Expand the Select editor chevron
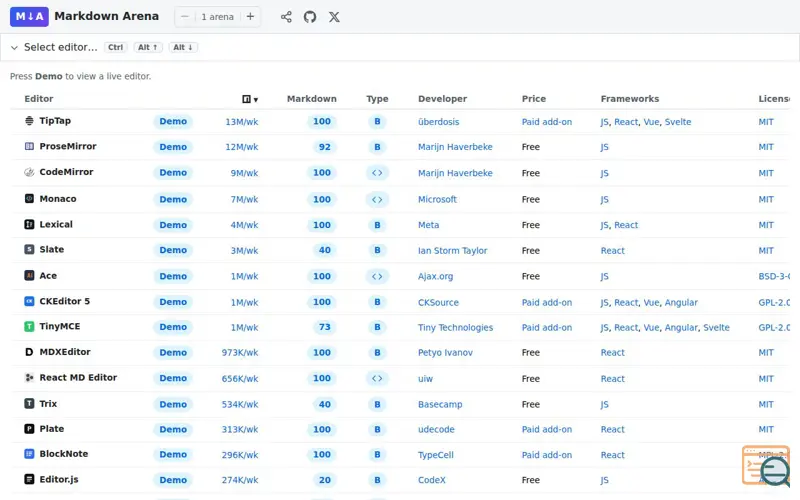The height and width of the screenshot is (500, 800). click(14, 47)
